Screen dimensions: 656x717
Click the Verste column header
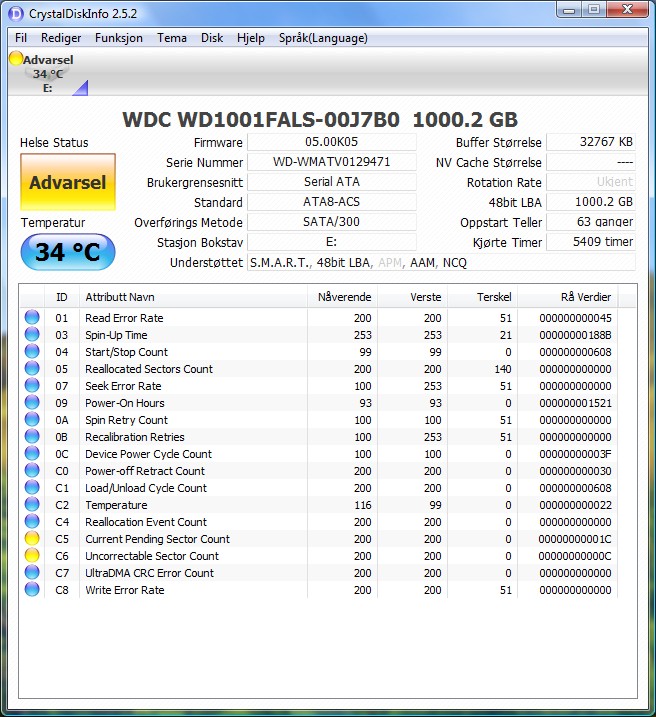(x=412, y=297)
